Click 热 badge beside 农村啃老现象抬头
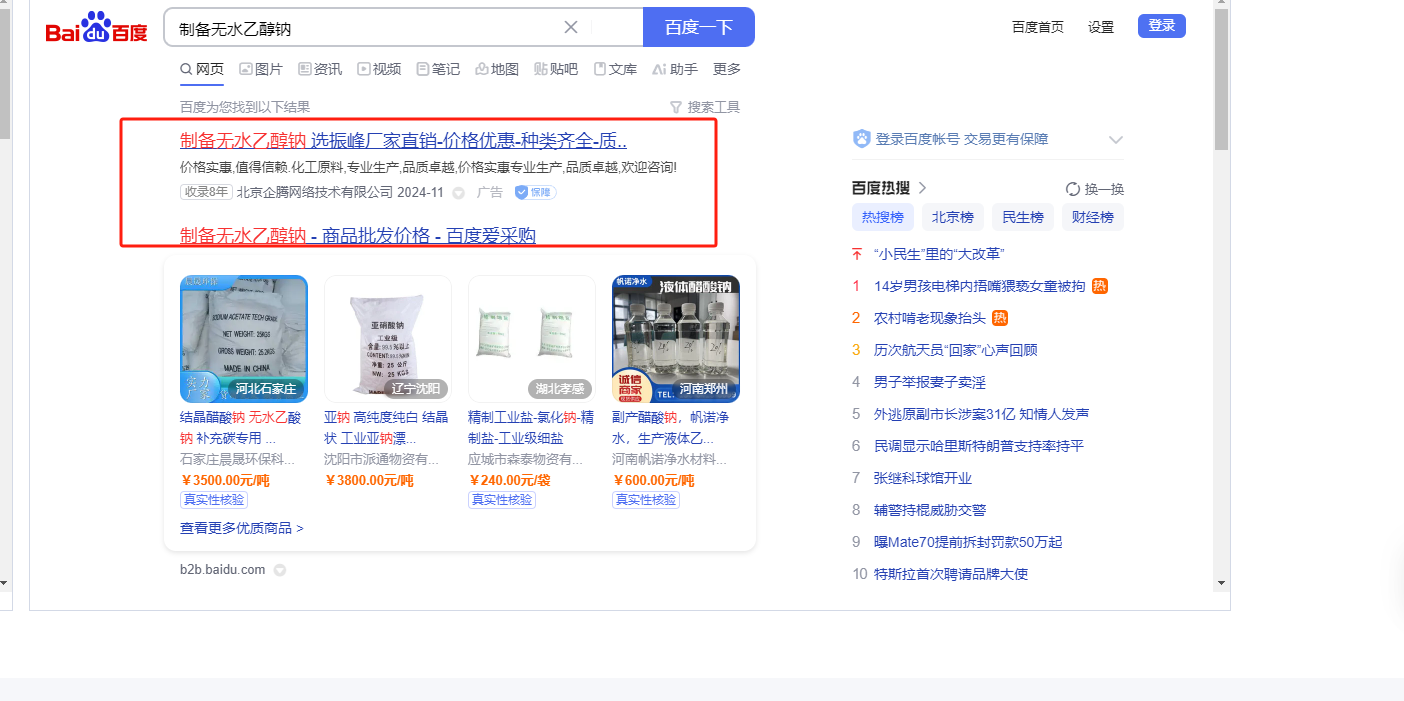This screenshot has width=1404, height=701. (1000, 318)
